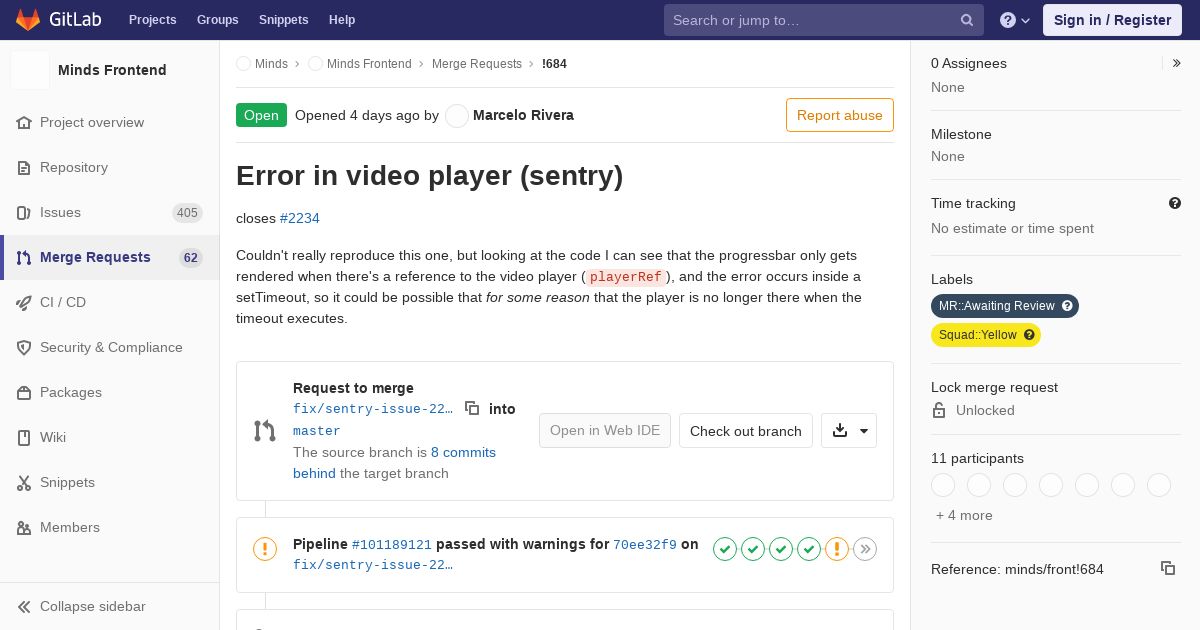Open Project overview in sidebar
This screenshot has height=630, width=1200.
[110, 122]
